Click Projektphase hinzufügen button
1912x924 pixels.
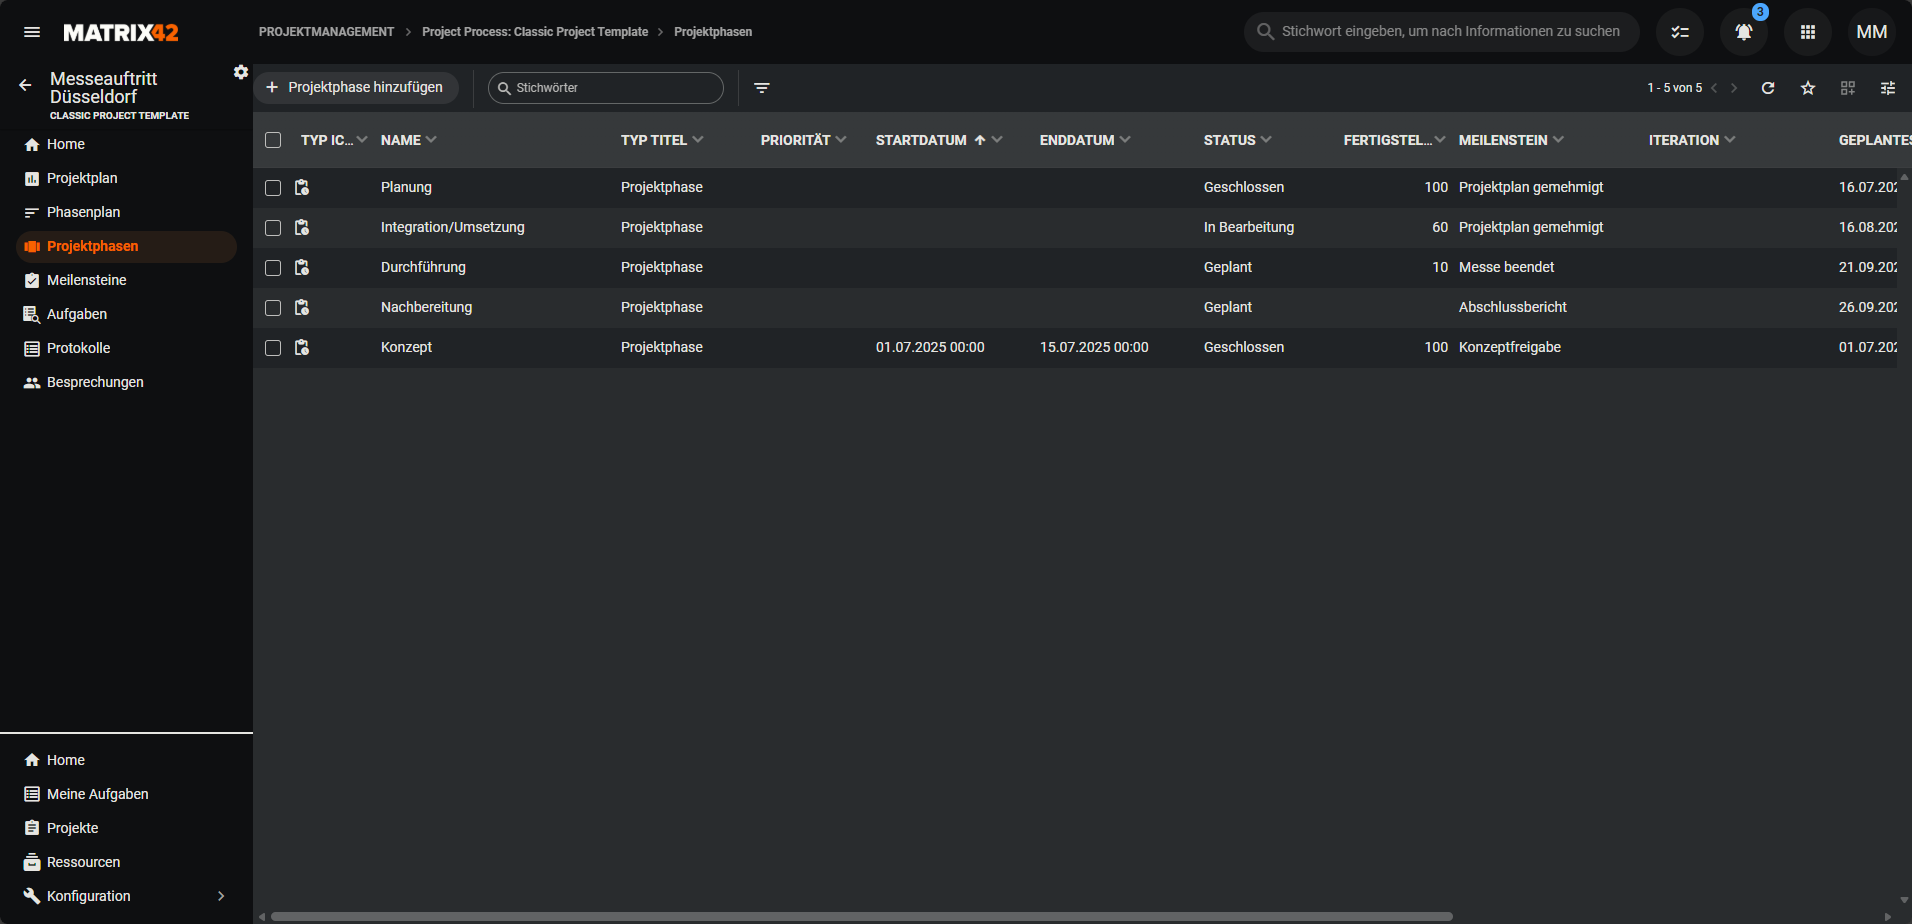[x=355, y=88]
